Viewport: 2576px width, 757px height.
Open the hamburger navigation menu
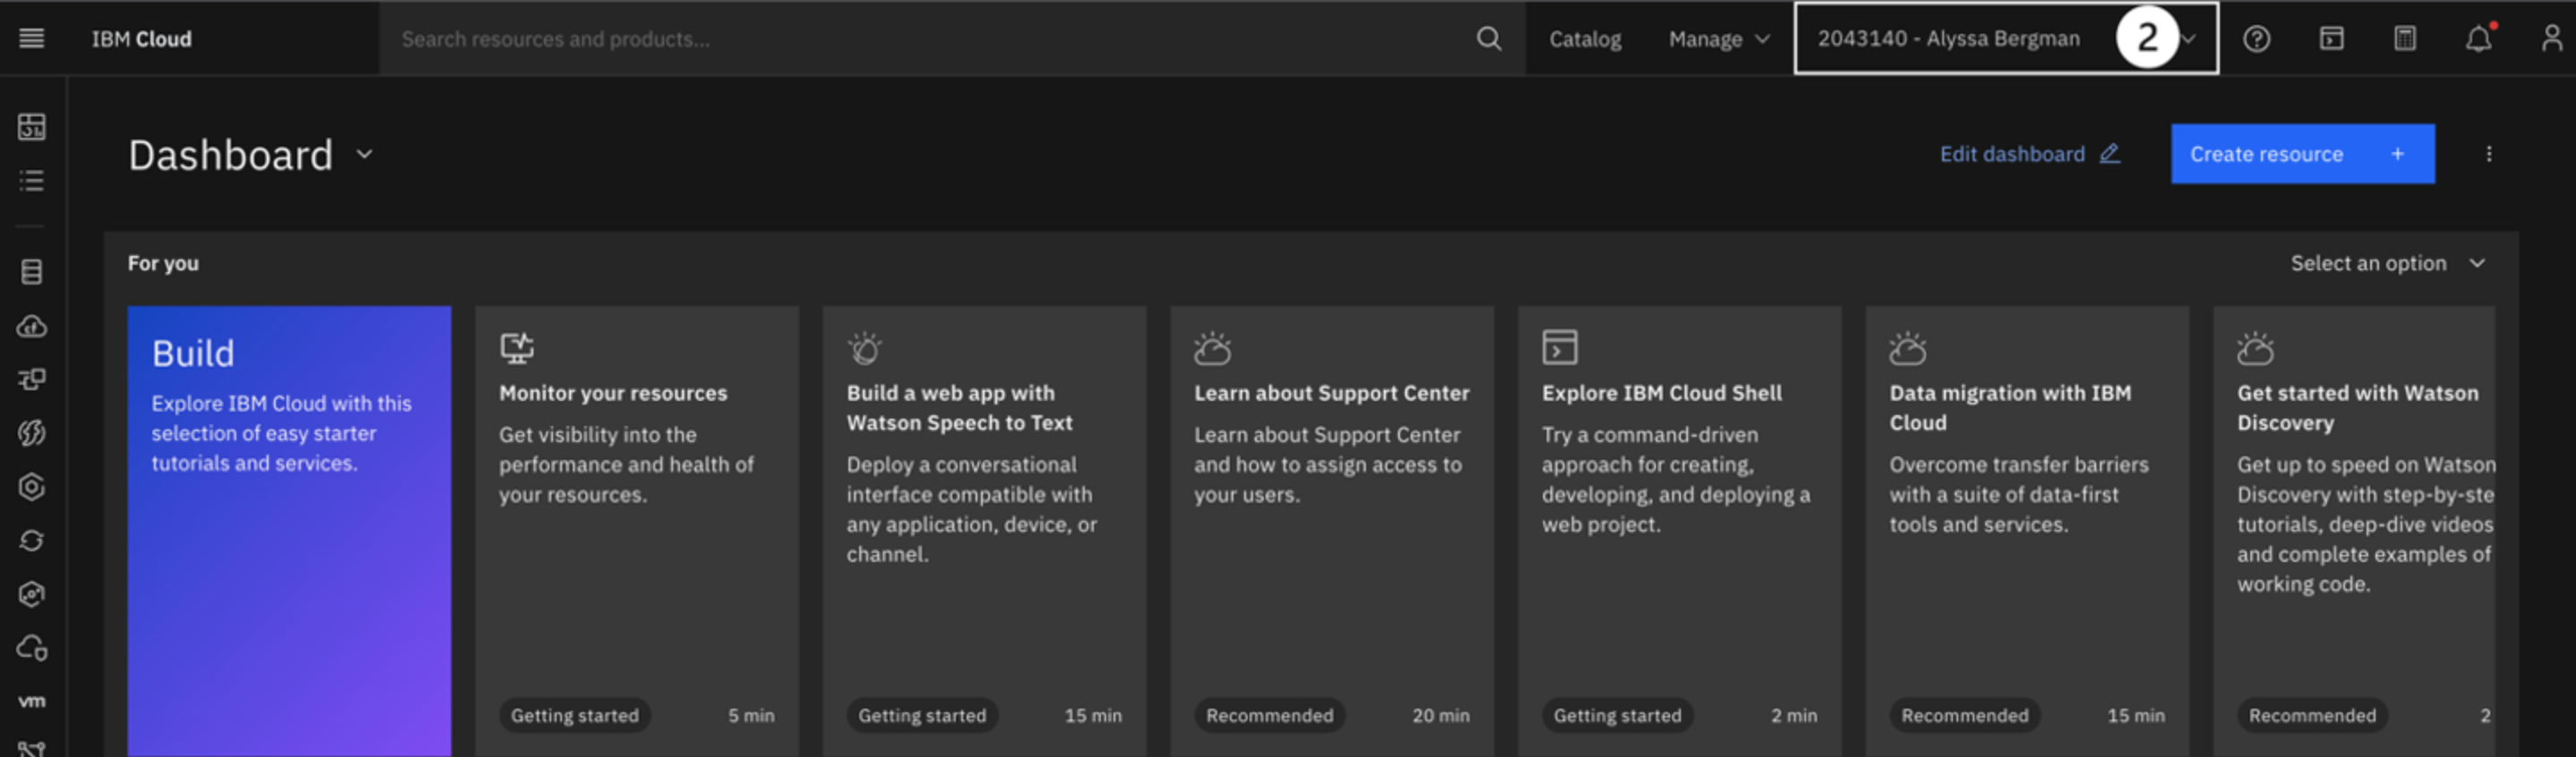click(31, 38)
